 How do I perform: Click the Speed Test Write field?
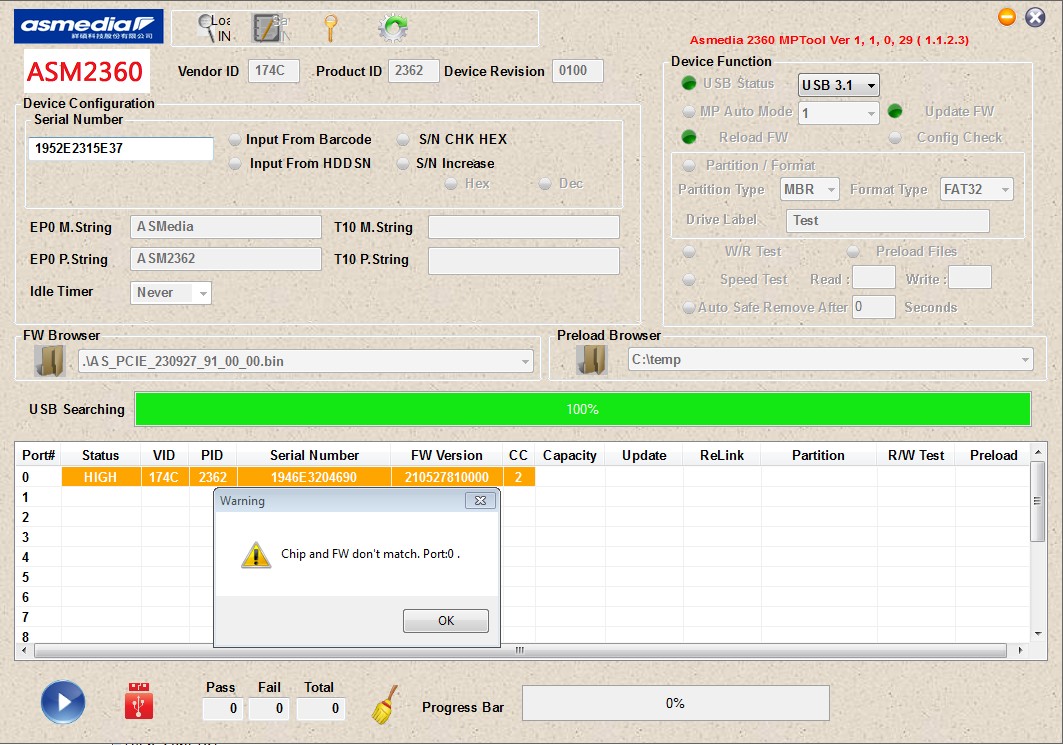969,277
